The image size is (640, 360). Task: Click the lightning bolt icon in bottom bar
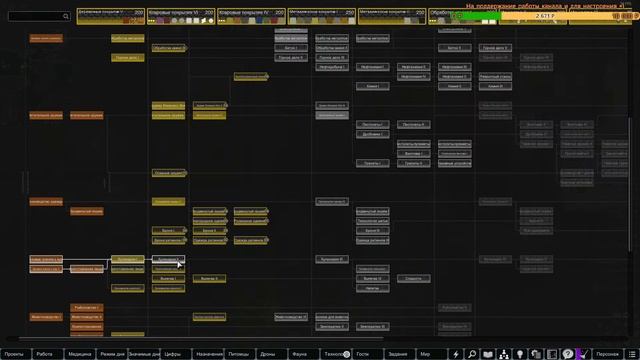coord(456,354)
